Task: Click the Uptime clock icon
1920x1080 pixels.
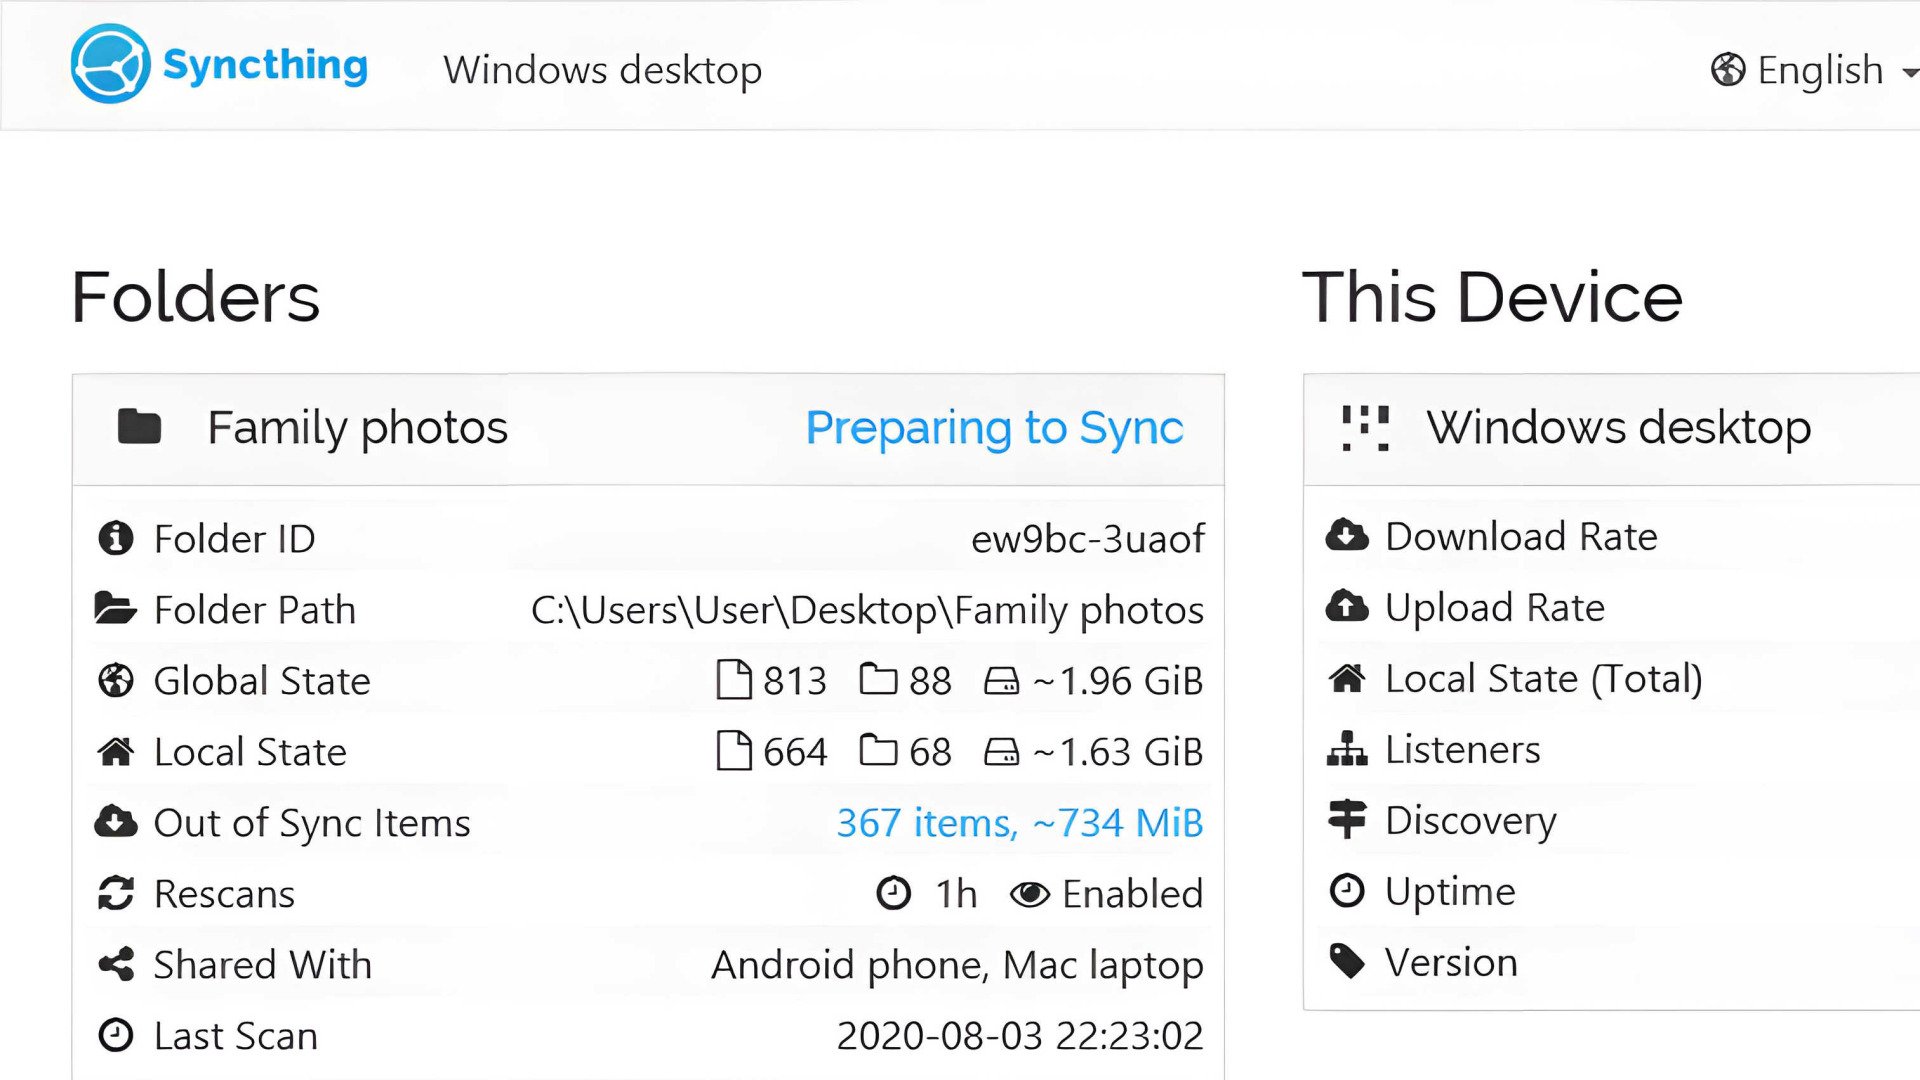Action: tap(1347, 890)
